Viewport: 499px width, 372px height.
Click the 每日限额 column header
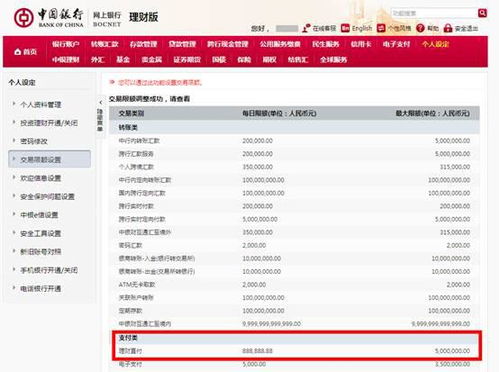(279, 114)
